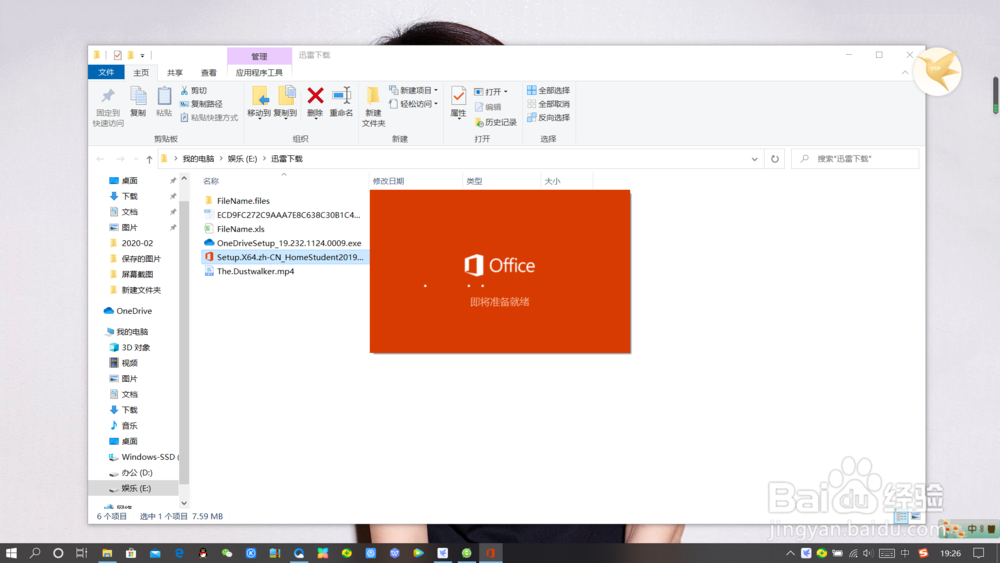Switch to 共享 Share ribbon tab
Image resolution: width=1000 pixels, height=563 pixels.
[175, 73]
